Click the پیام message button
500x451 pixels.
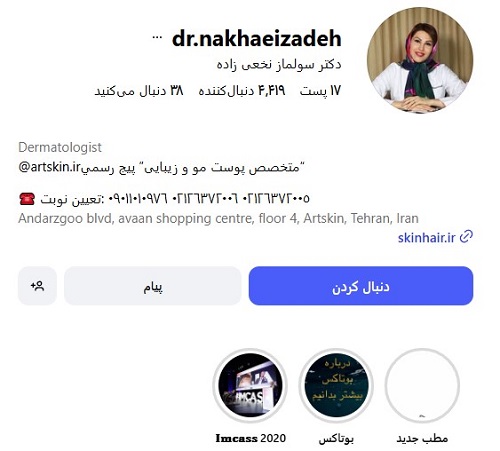[153, 286]
